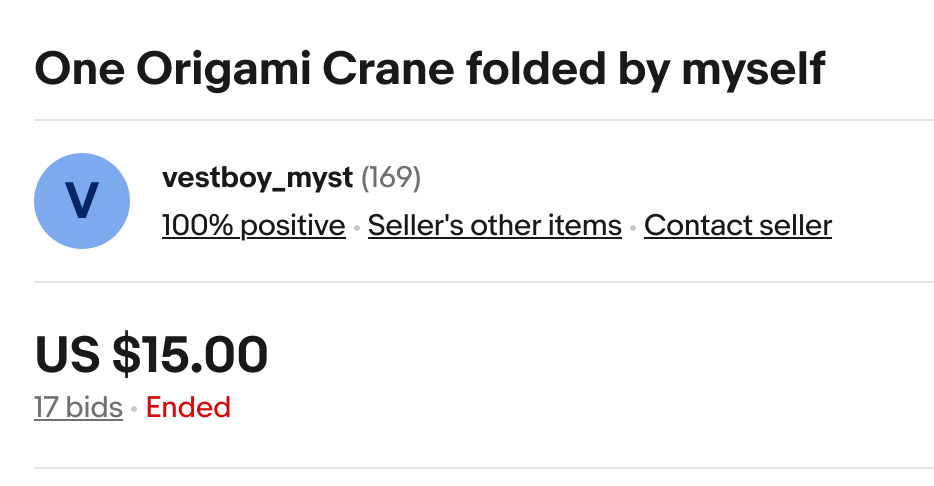This screenshot has width=934, height=486.
Task: Open the 100% positive feedback link
Action: (253, 226)
